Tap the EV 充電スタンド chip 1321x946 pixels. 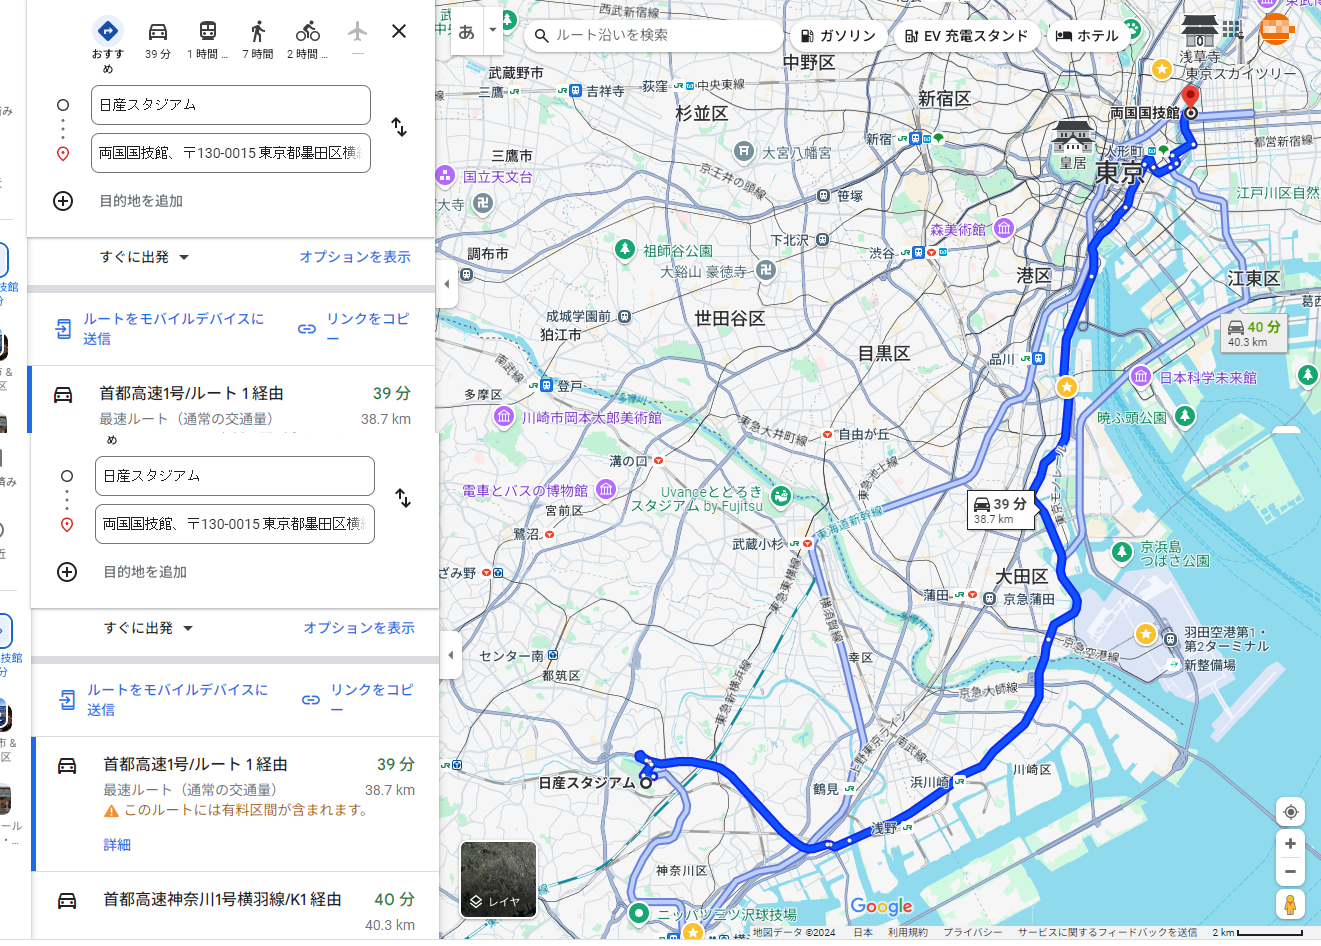(x=966, y=35)
